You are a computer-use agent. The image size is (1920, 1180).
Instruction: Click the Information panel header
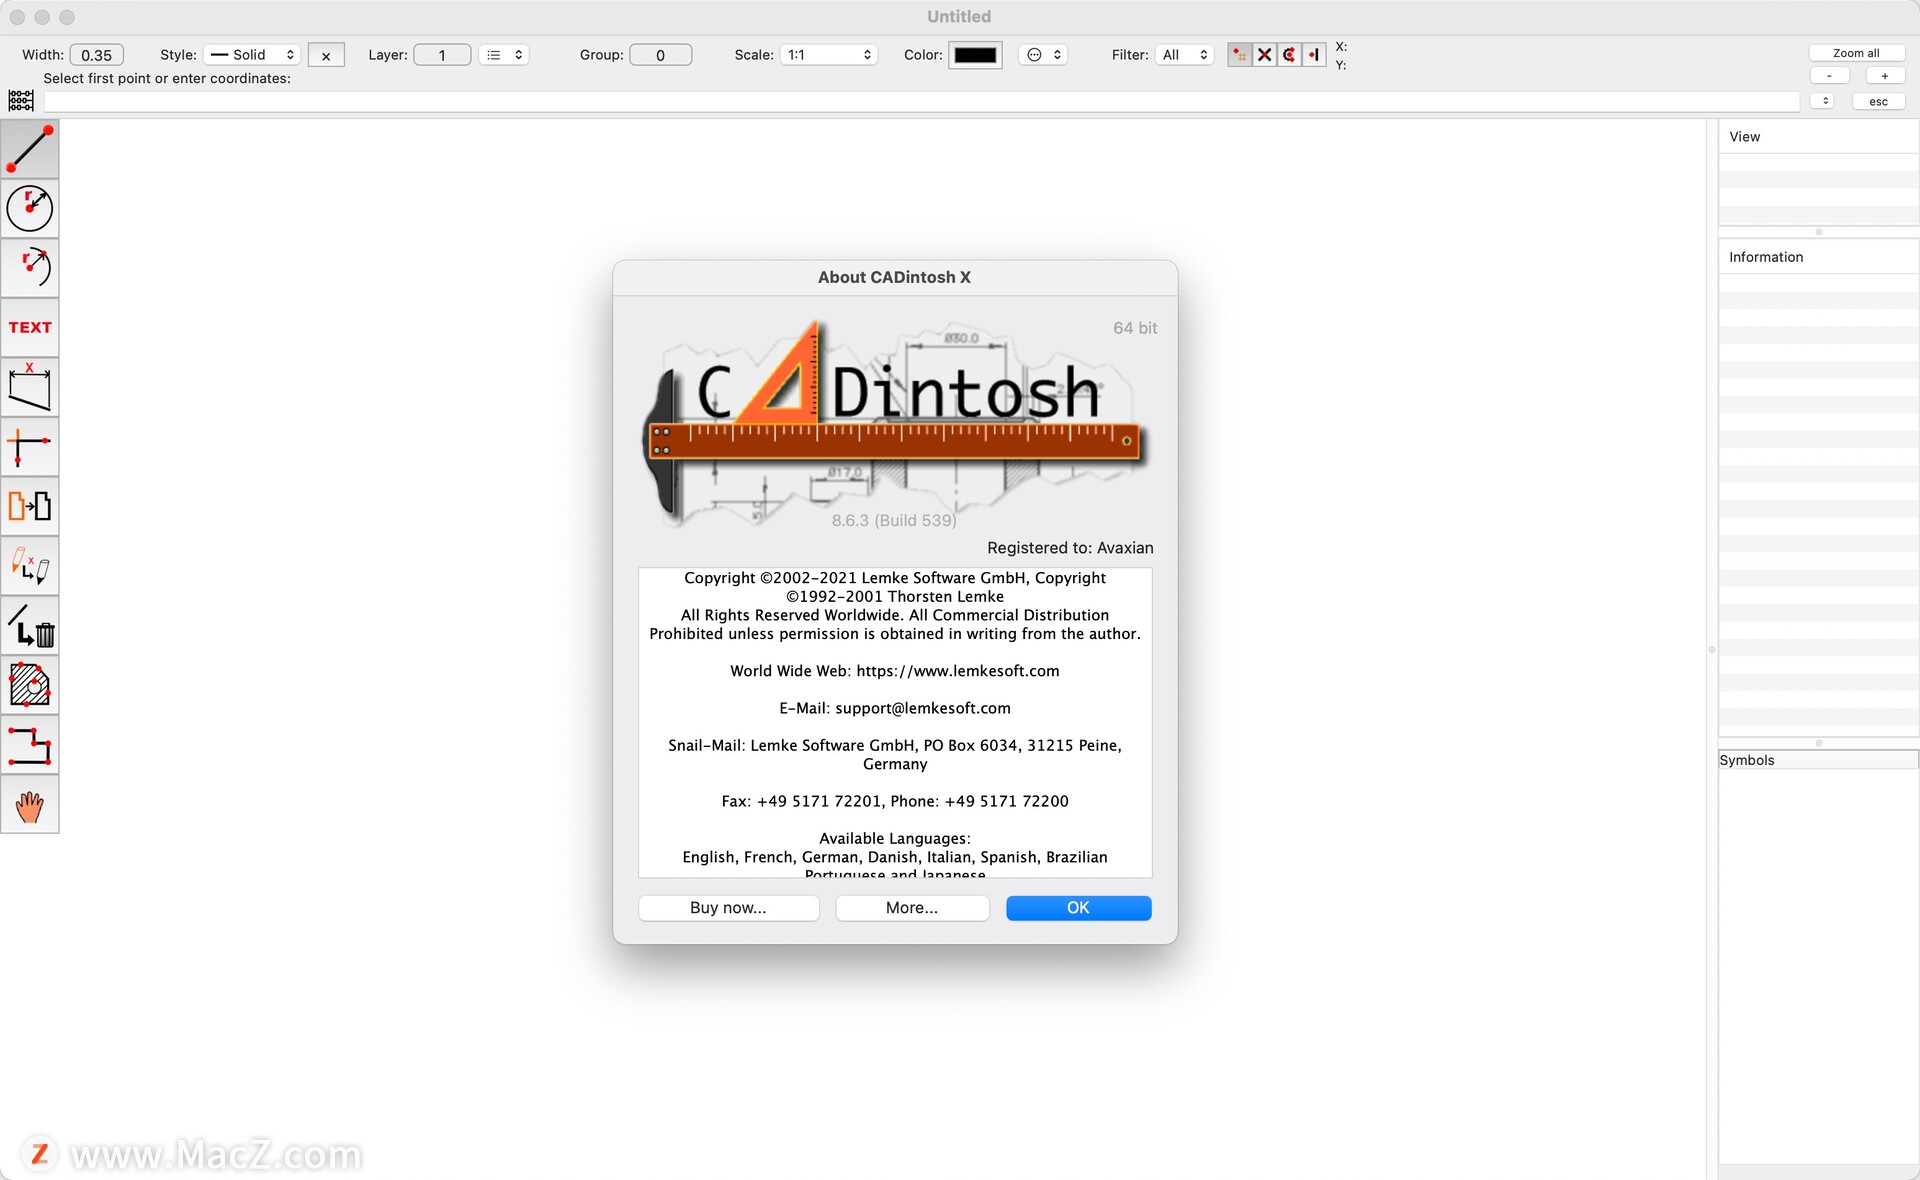click(1818, 257)
